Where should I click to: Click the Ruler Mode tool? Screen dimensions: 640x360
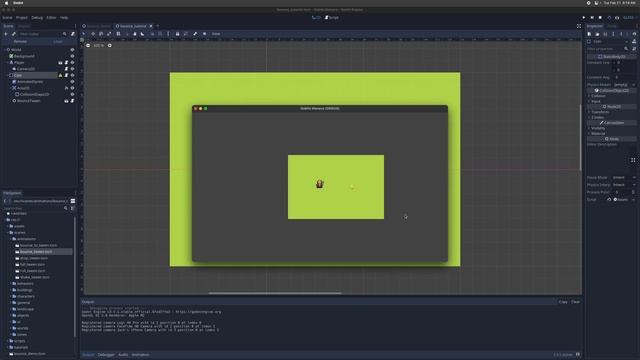pos(142,34)
